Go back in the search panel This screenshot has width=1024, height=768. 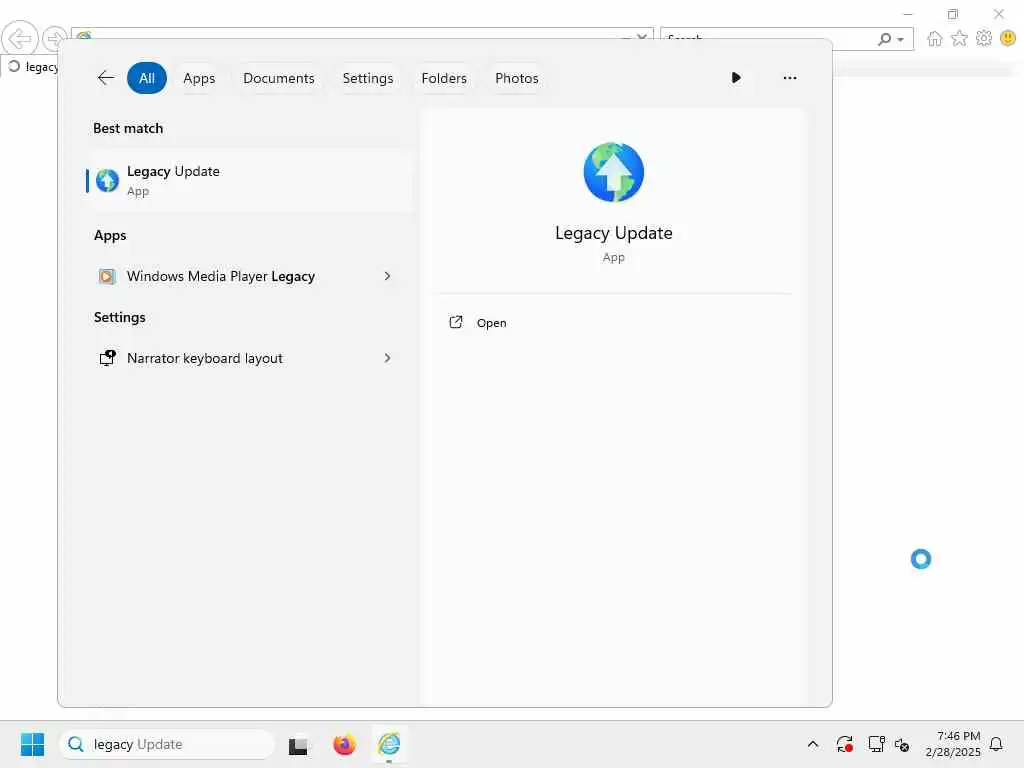tap(106, 78)
